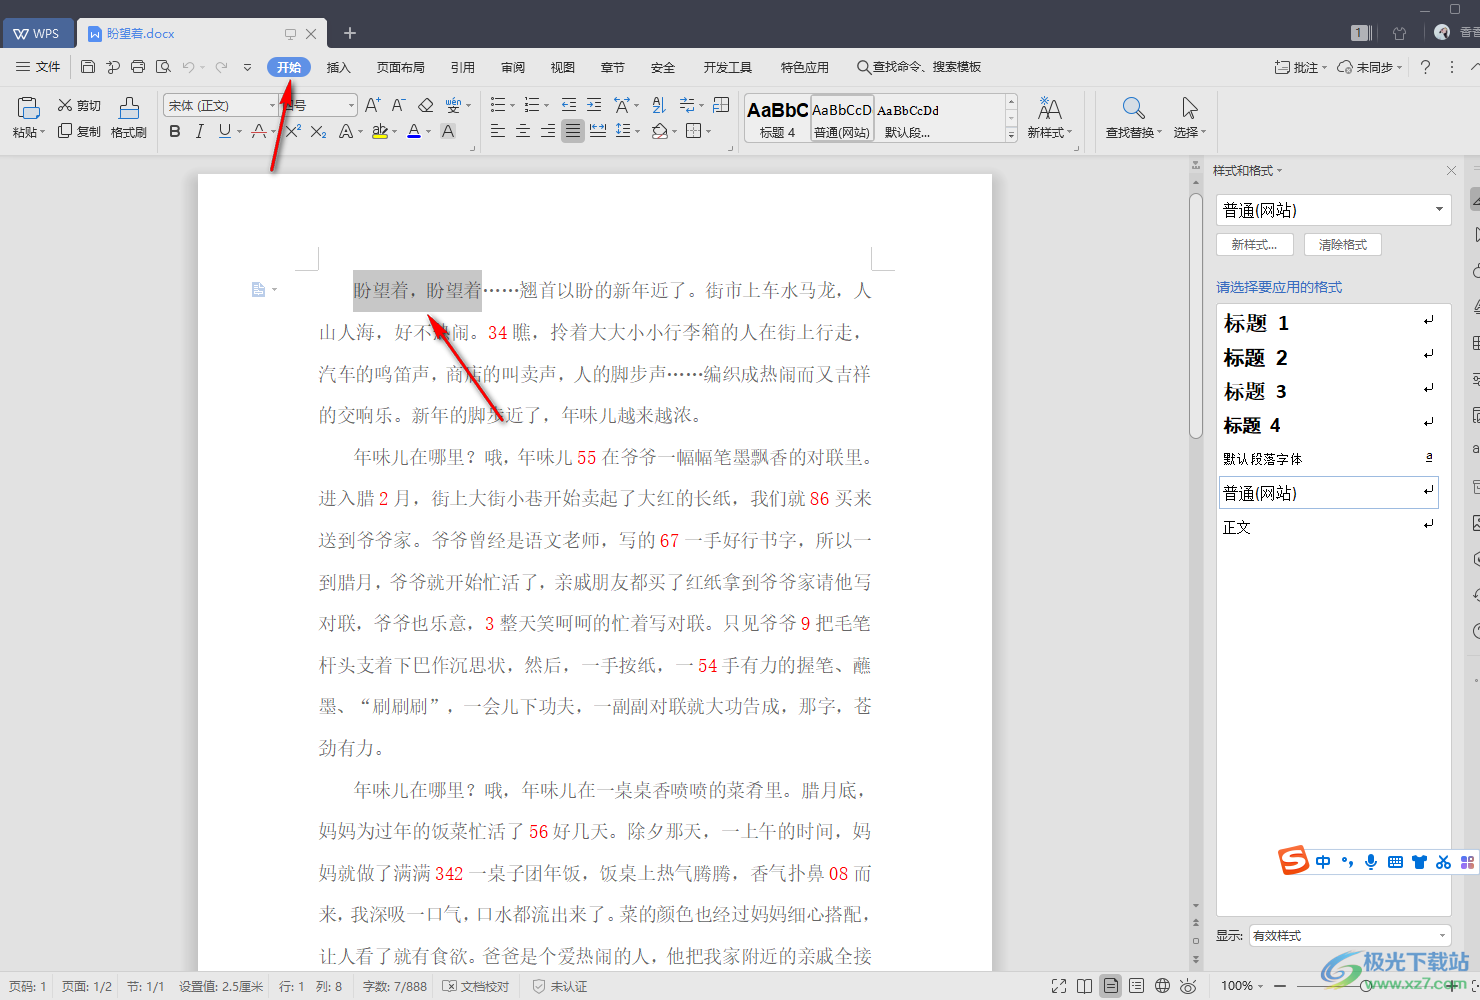Viewport: 1480px width, 1000px height.
Task: Open the font color A swatch
Action: click(x=414, y=131)
